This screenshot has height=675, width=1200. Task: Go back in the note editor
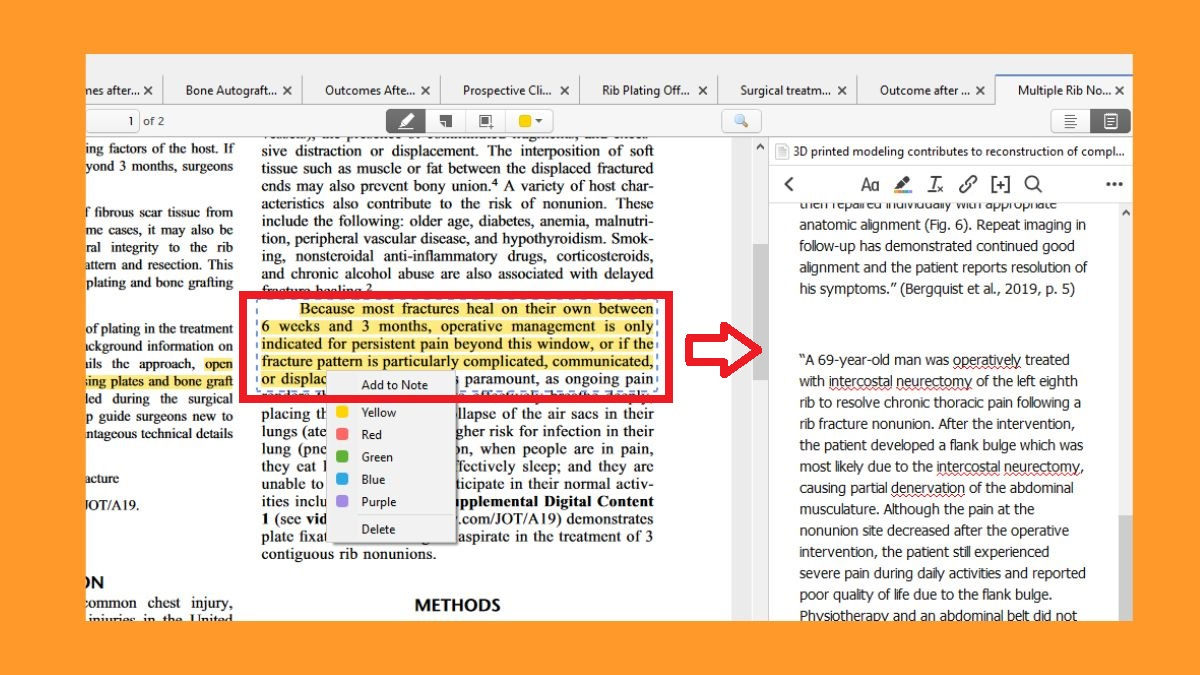(x=789, y=184)
